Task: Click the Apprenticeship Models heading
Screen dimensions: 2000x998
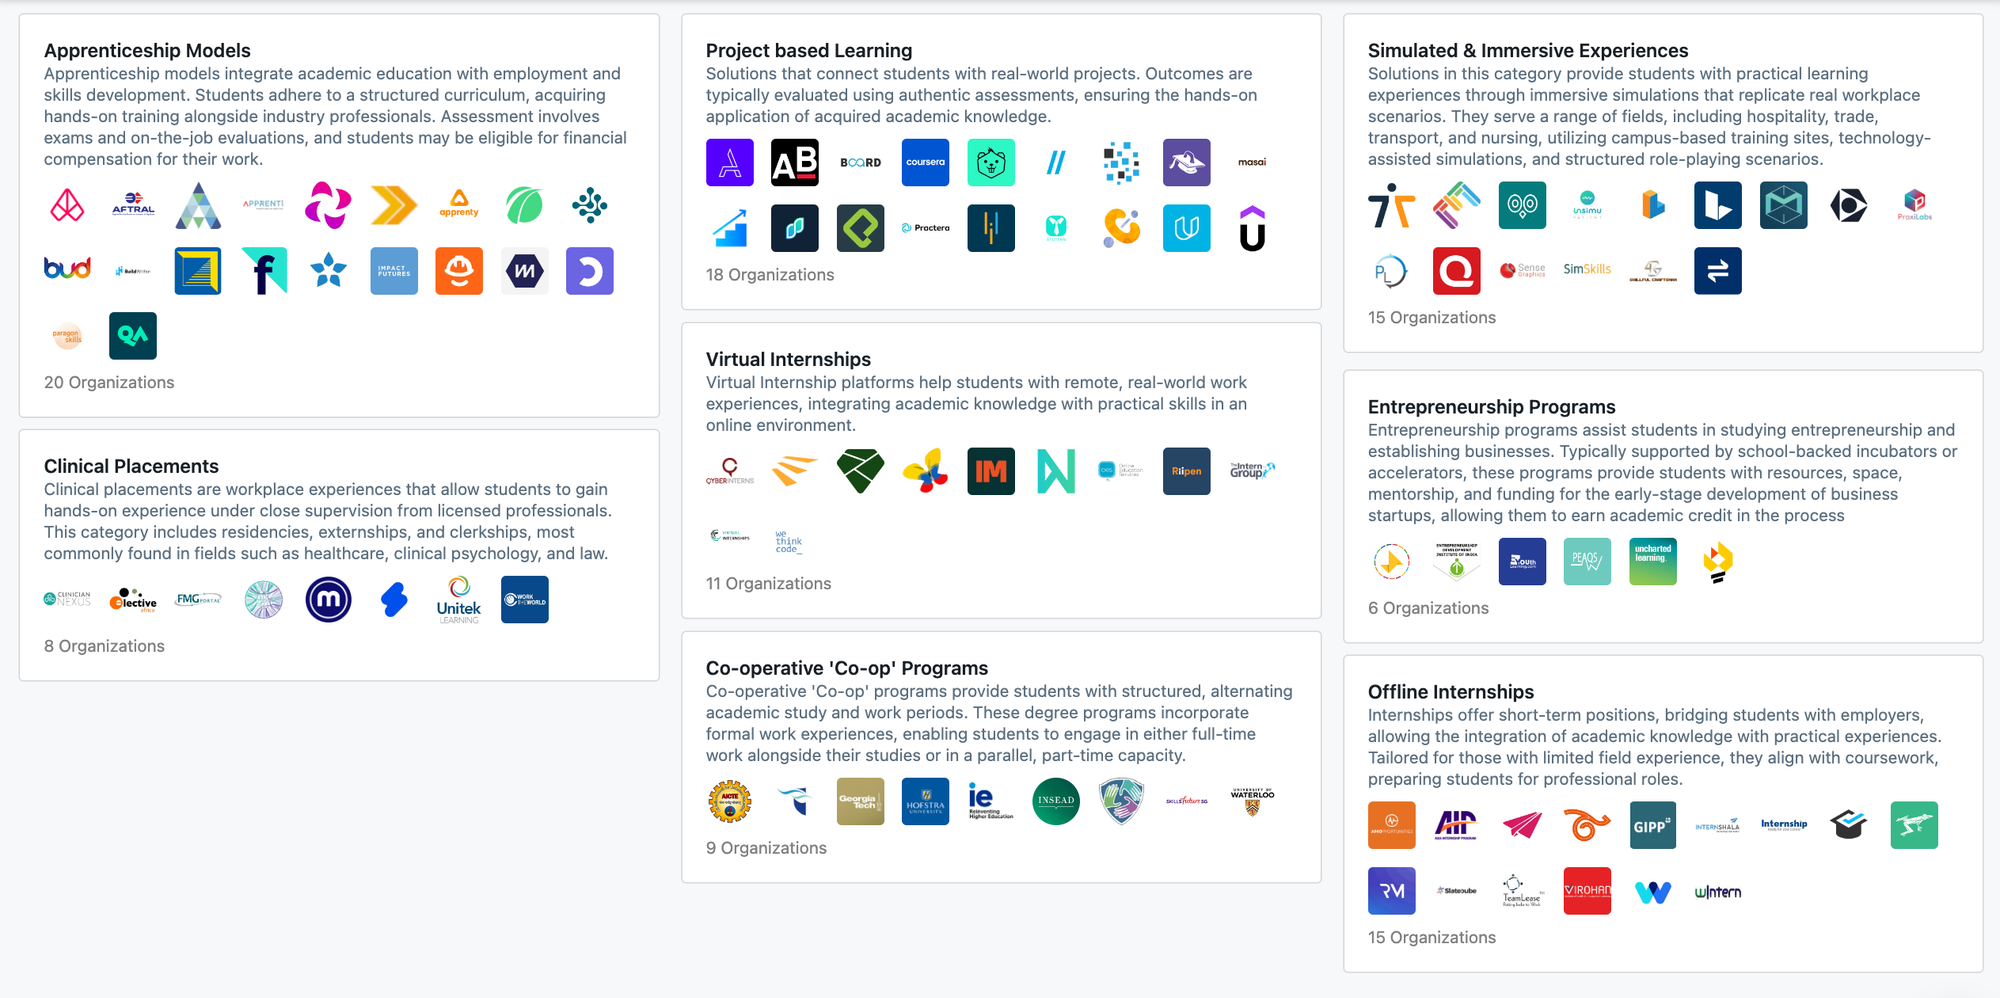Action: pyautogui.click(x=147, y=50)
